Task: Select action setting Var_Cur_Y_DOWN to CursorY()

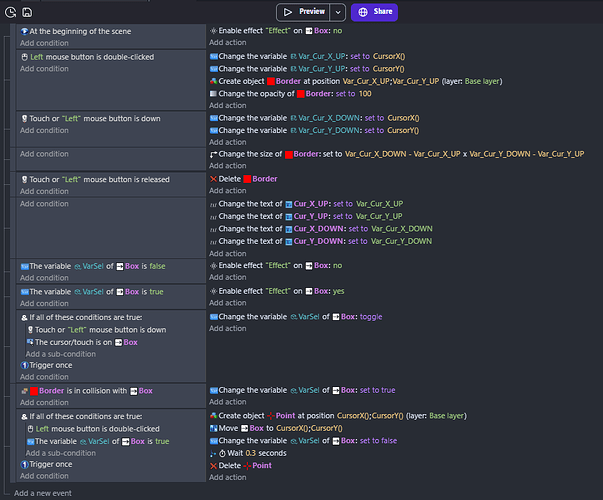Action: point(314,130)
